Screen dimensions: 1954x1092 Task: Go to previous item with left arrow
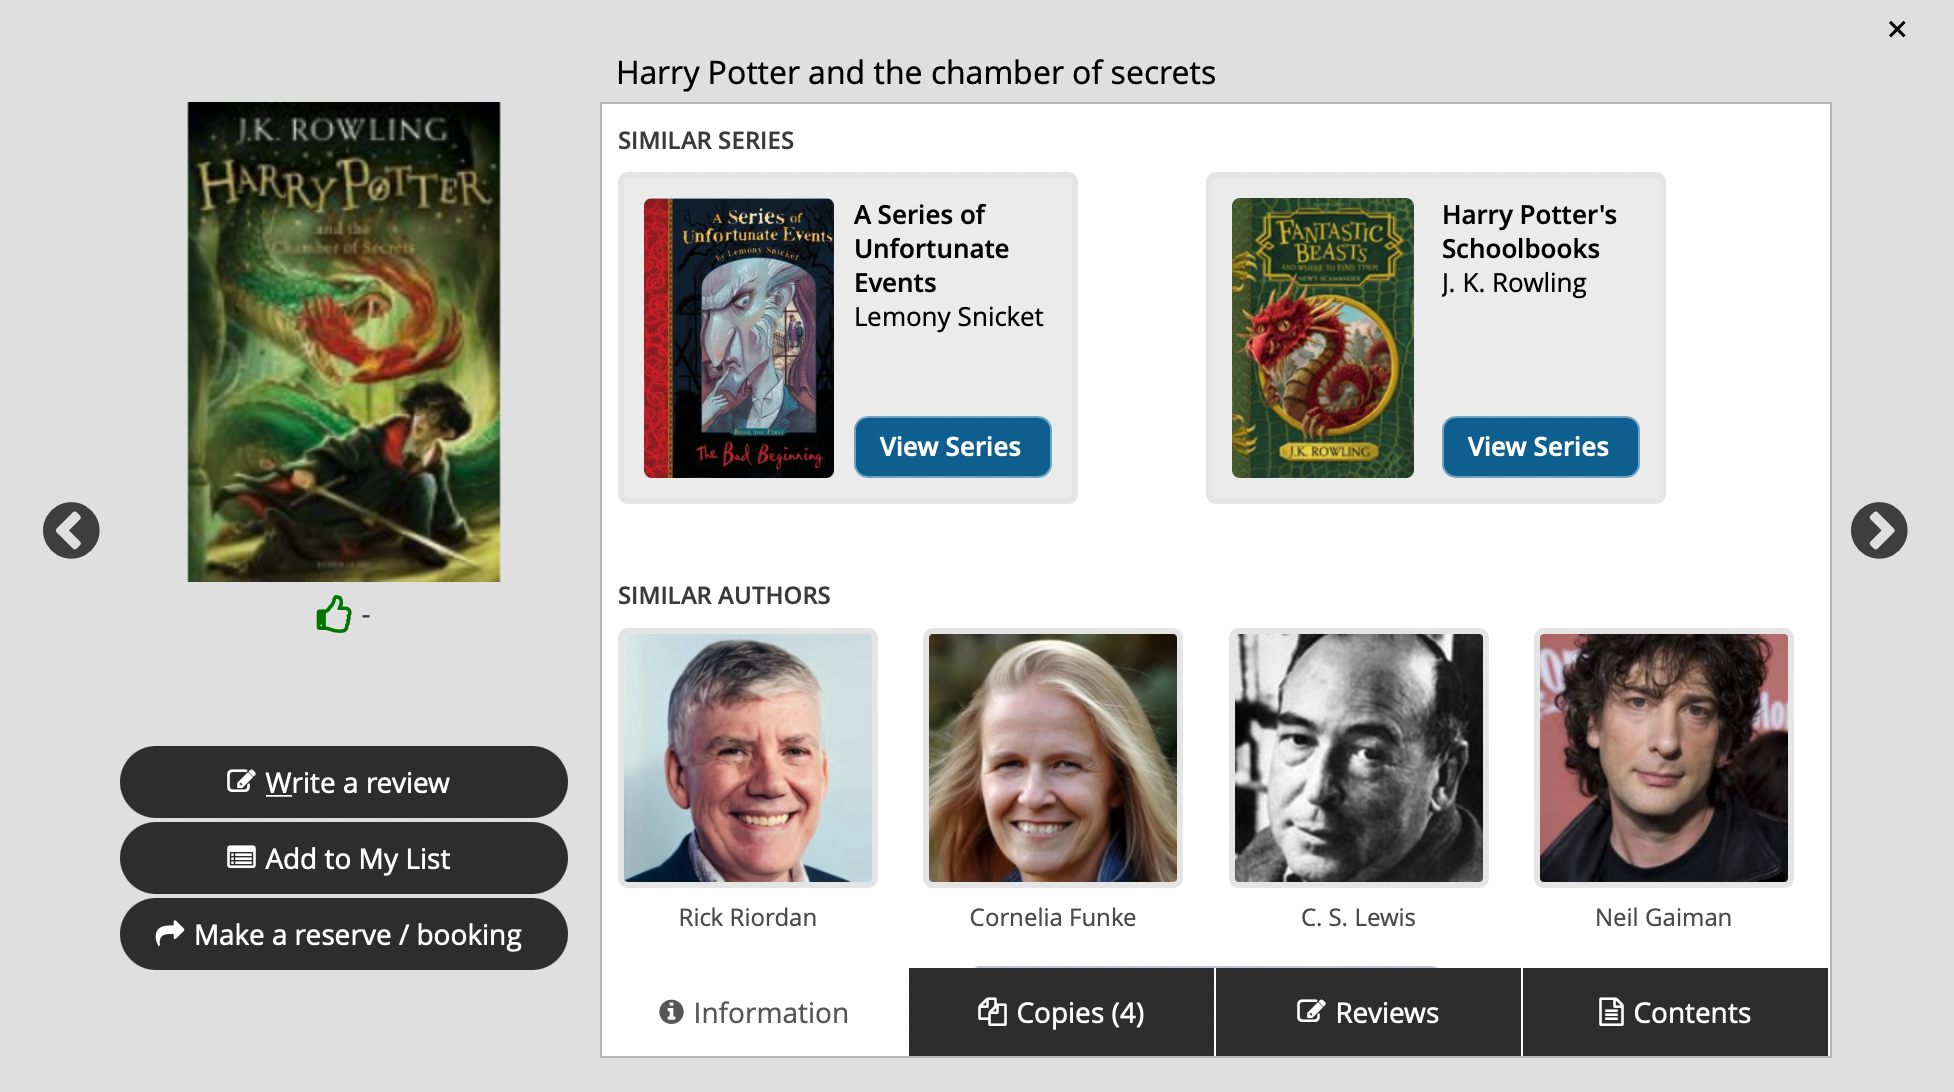[71, 530]
